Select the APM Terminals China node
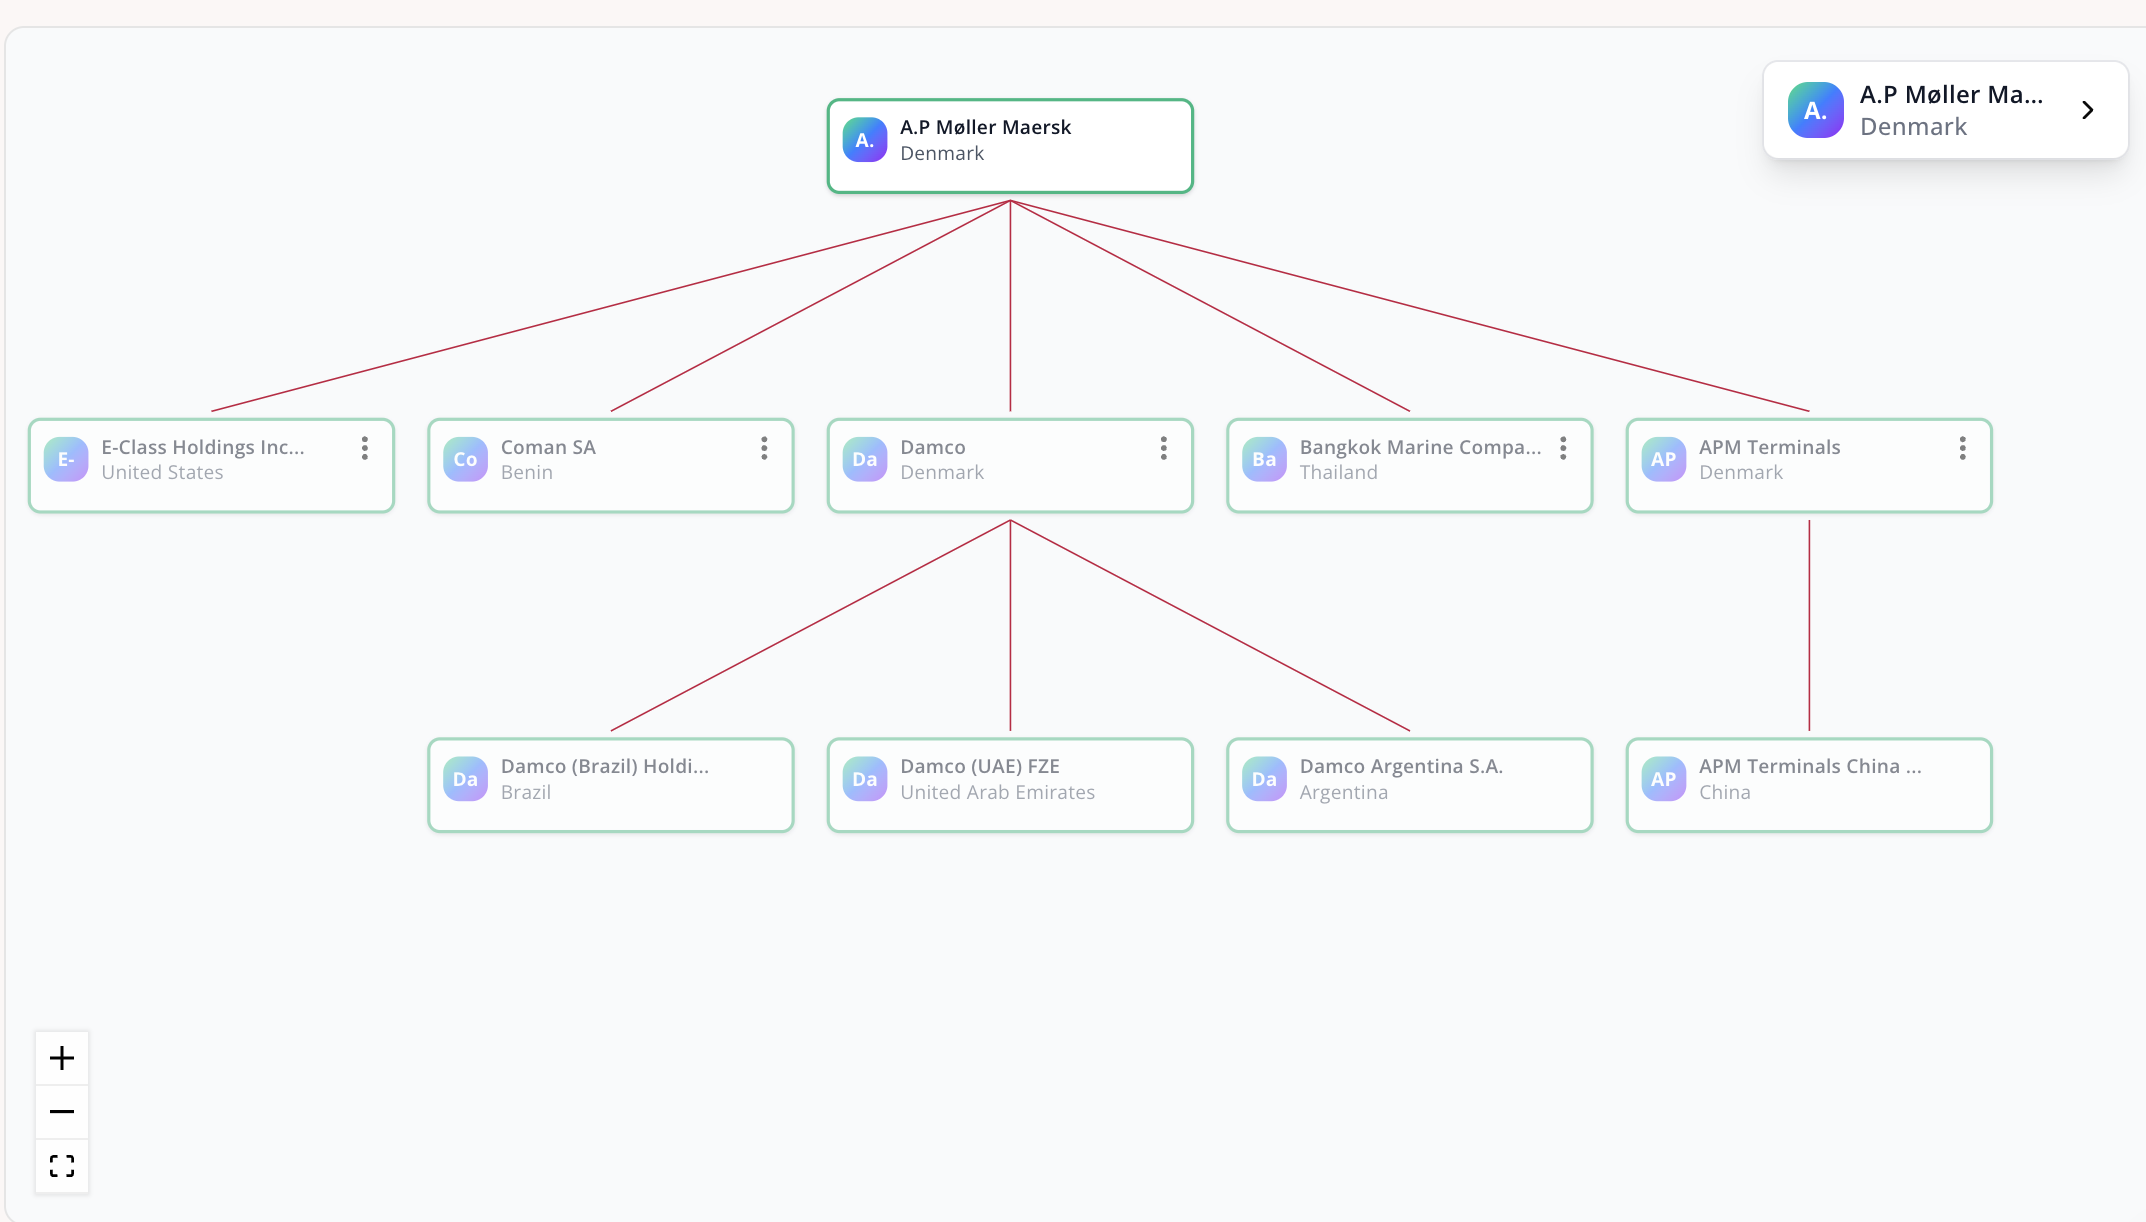 [x=1809, y=785]
